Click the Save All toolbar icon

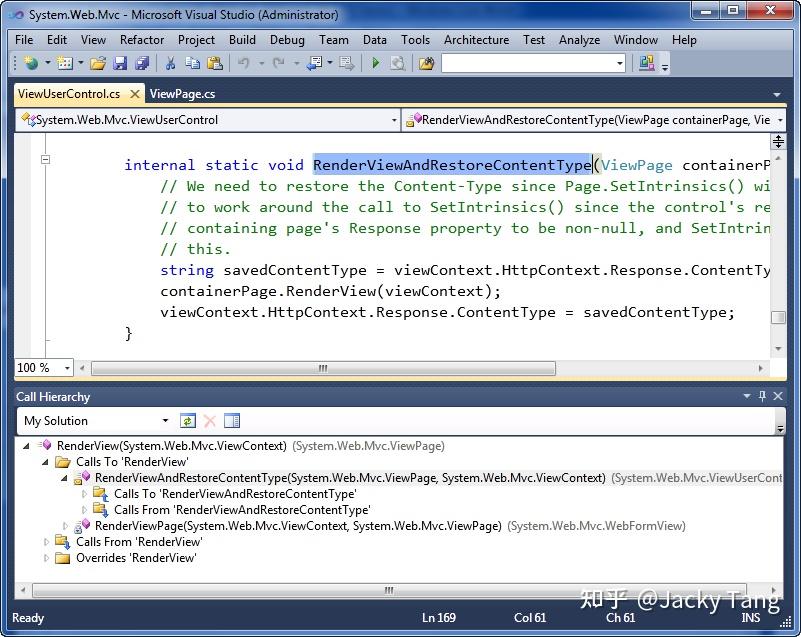140,62
